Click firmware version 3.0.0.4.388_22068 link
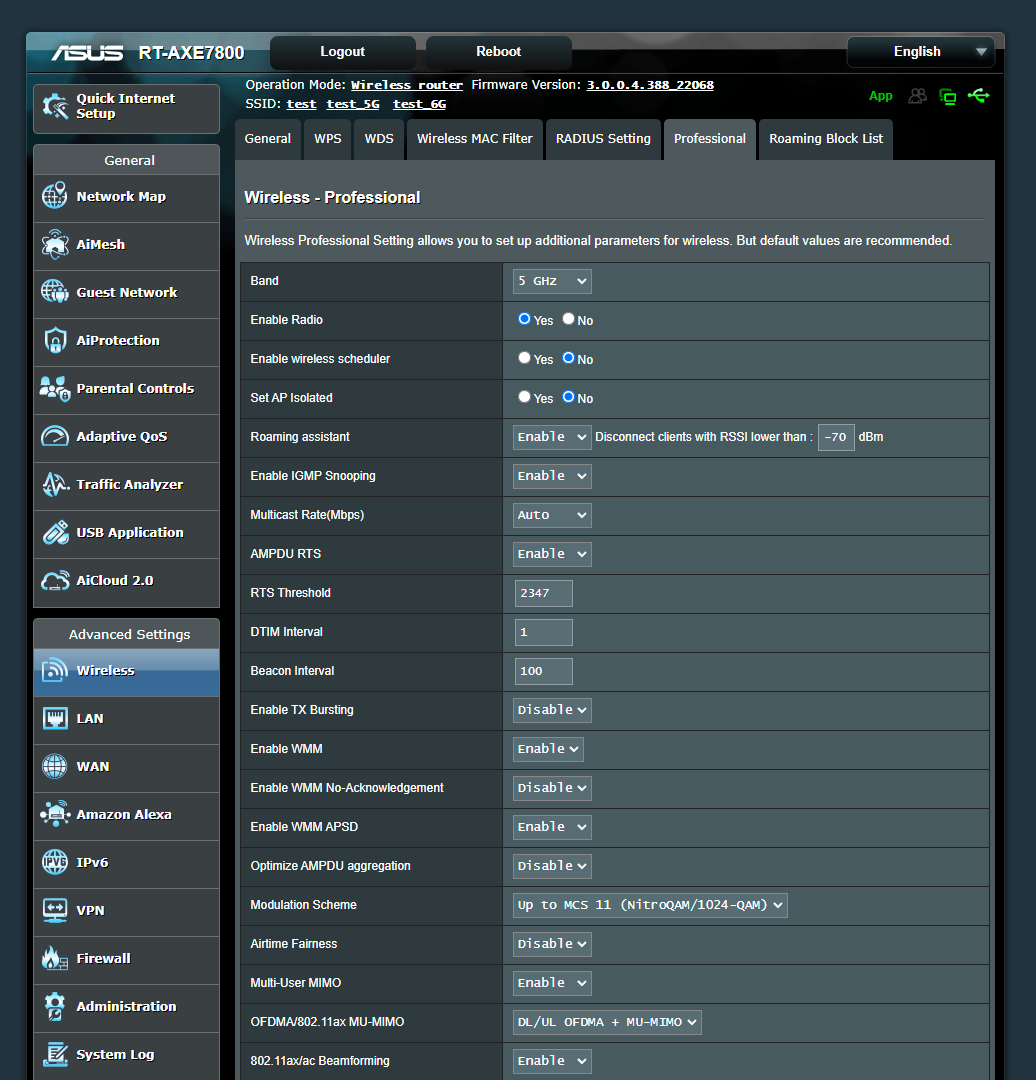 [x=650, y=85]
